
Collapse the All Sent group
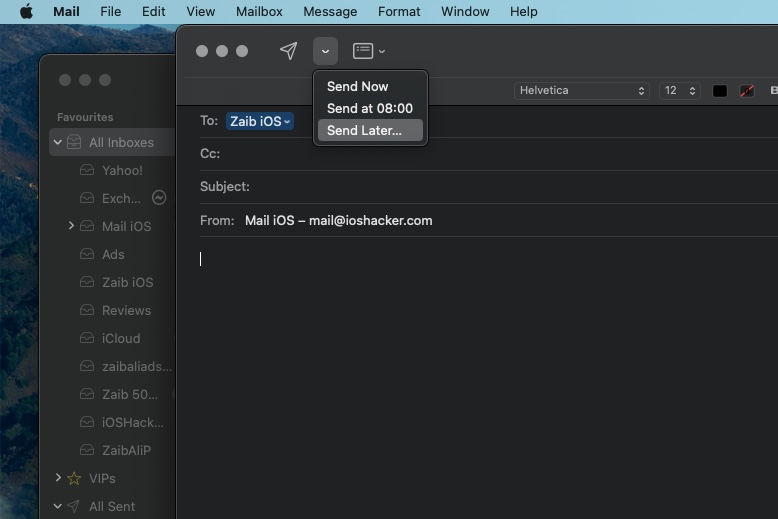coord(58,506)
